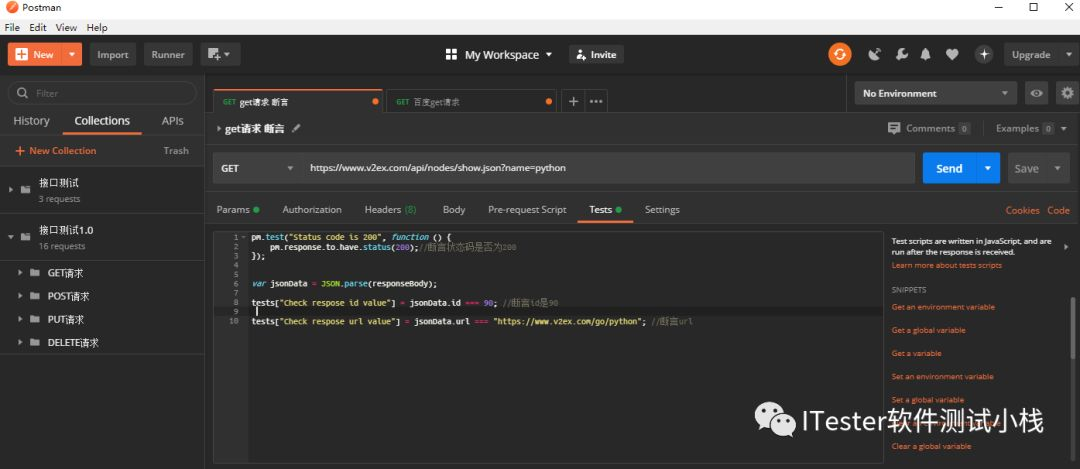Add a new request tab with plus

(572, 101)
